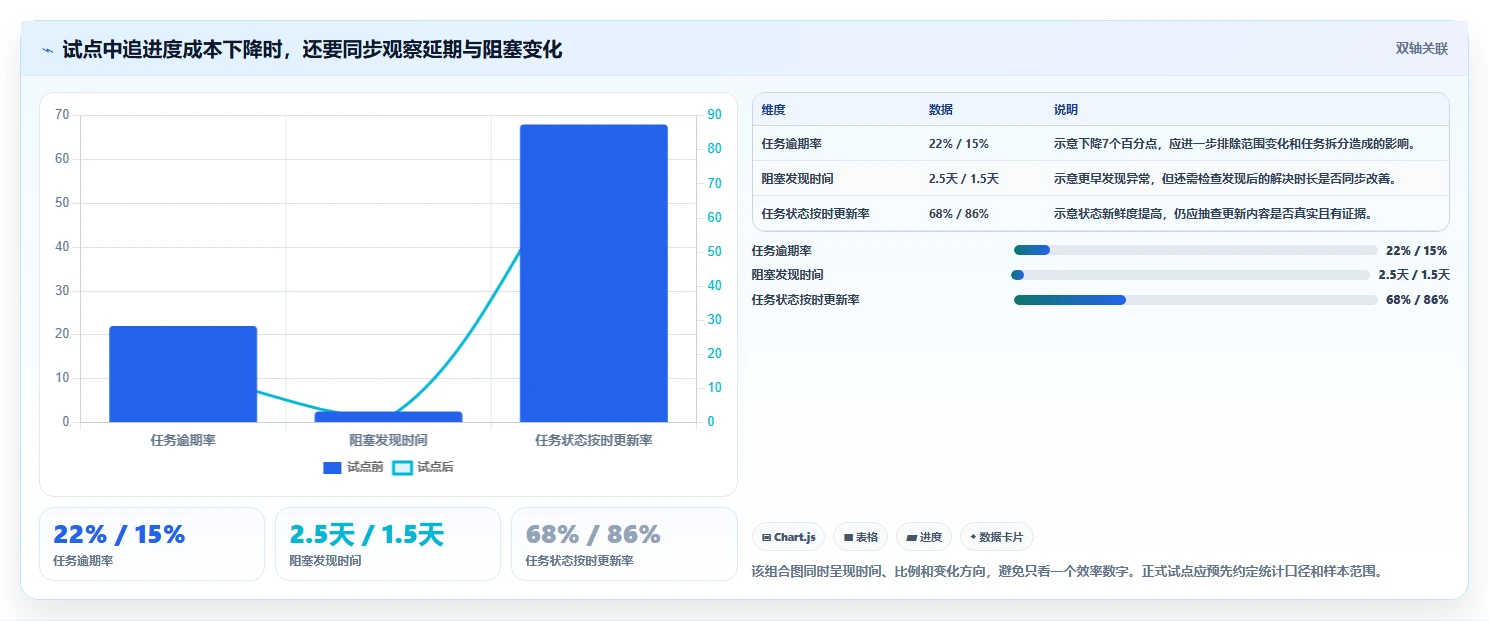Toggle the 试点前 legend item
Viewport: 1489px width, 621px height.
point(354,467)
